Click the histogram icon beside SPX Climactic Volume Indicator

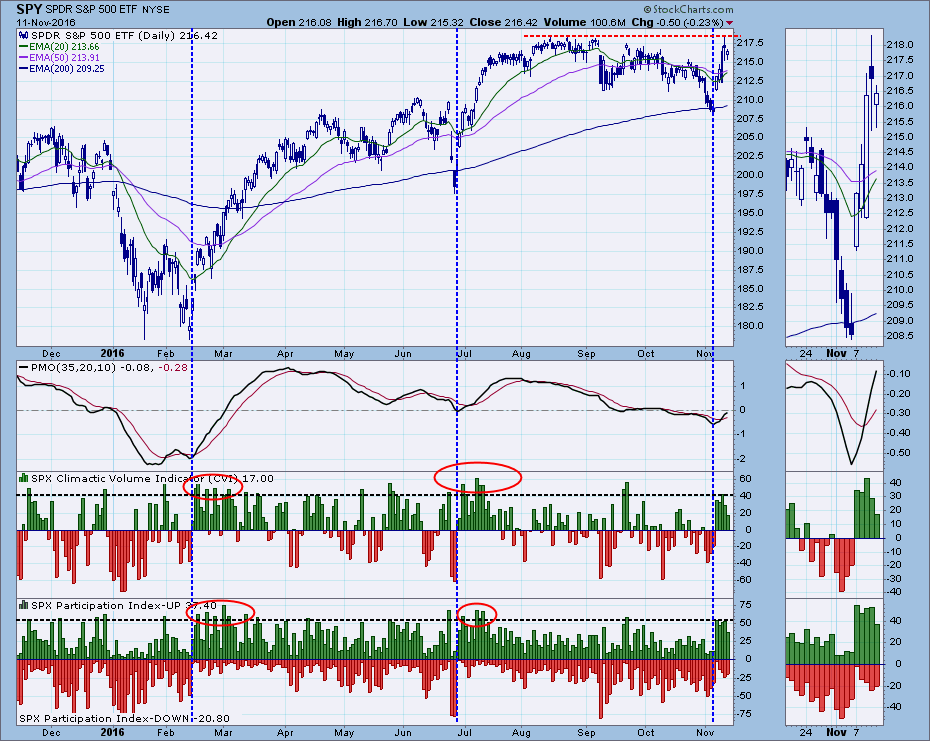coord(24,478)
